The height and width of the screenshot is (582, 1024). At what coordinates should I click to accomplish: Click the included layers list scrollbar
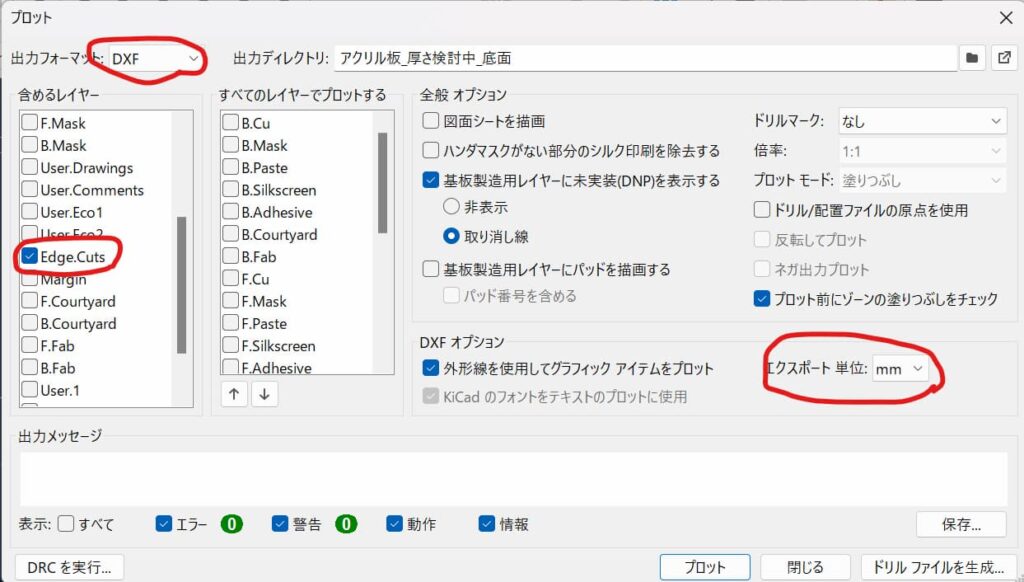pos(181,285)
